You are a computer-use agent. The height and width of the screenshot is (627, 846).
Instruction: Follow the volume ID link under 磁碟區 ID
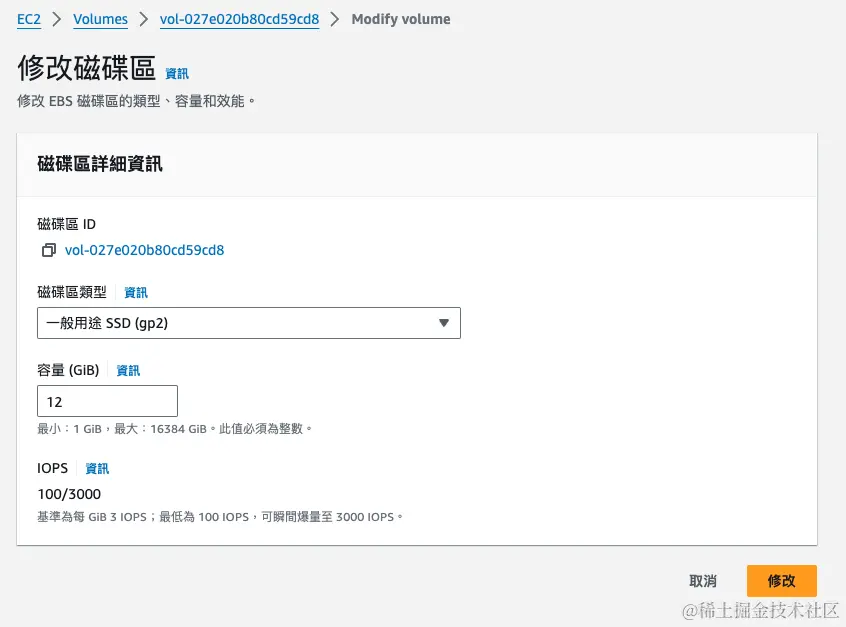[x=145, y=250]
